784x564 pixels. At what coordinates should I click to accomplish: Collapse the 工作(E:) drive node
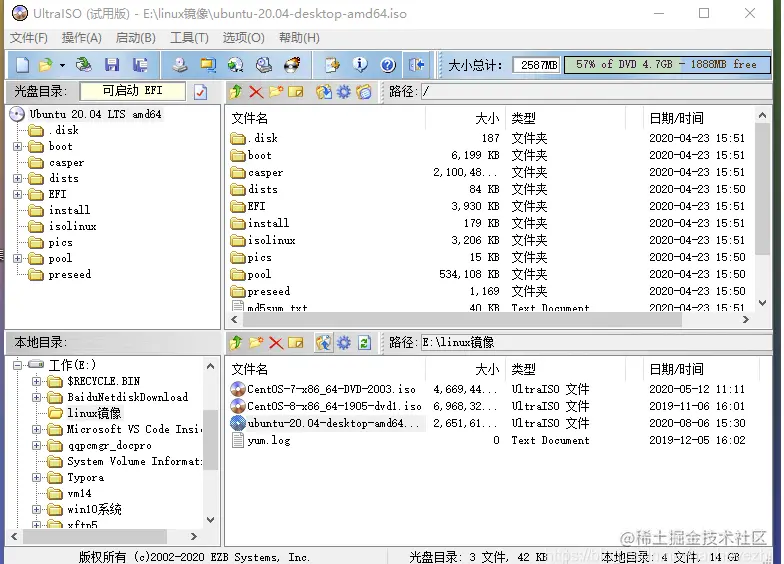point(18,365)
